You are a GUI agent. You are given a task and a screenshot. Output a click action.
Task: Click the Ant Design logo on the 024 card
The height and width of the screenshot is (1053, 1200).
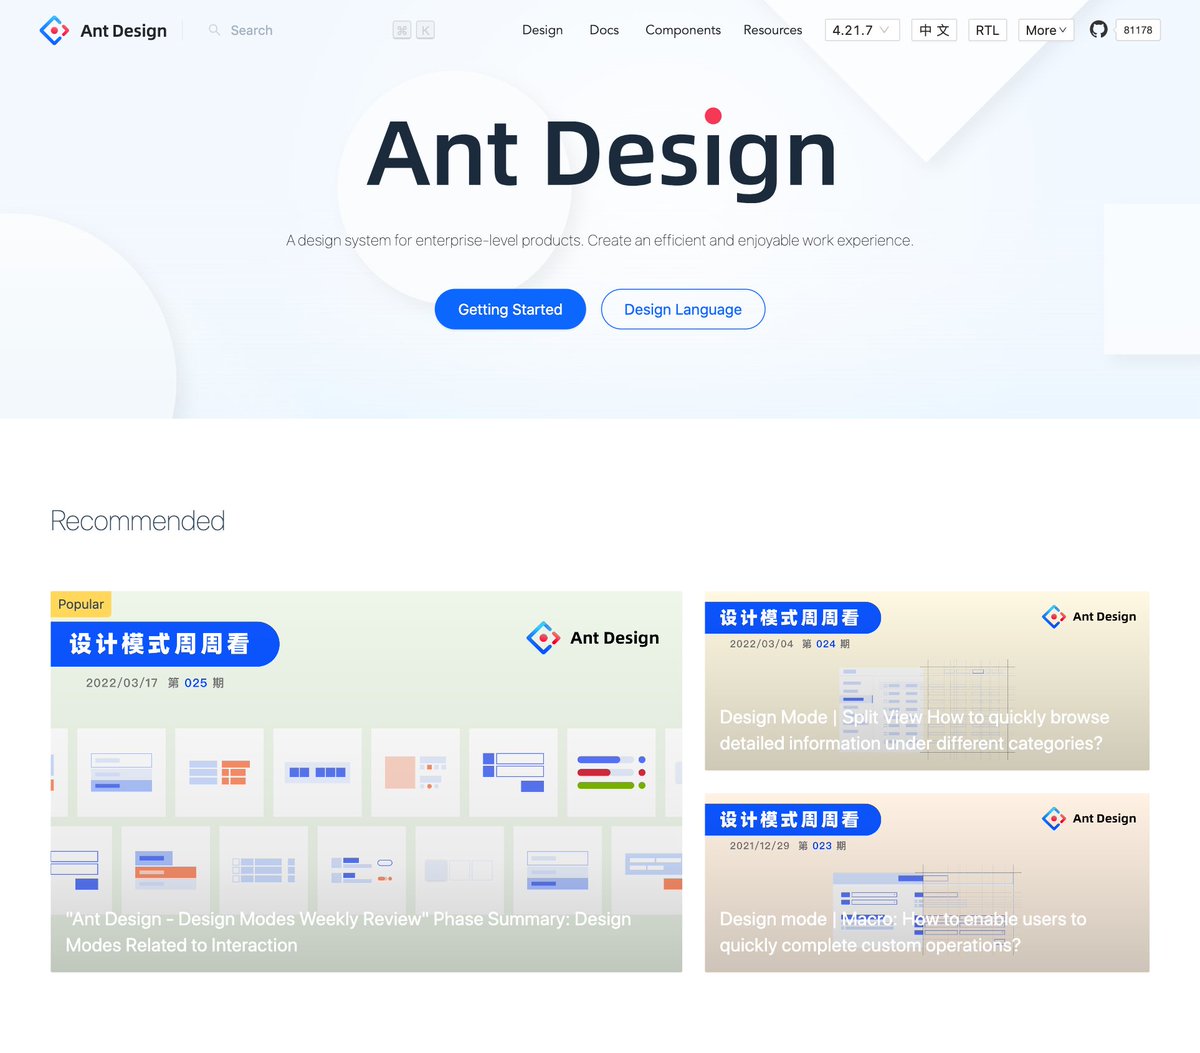tap(1089, 616)
